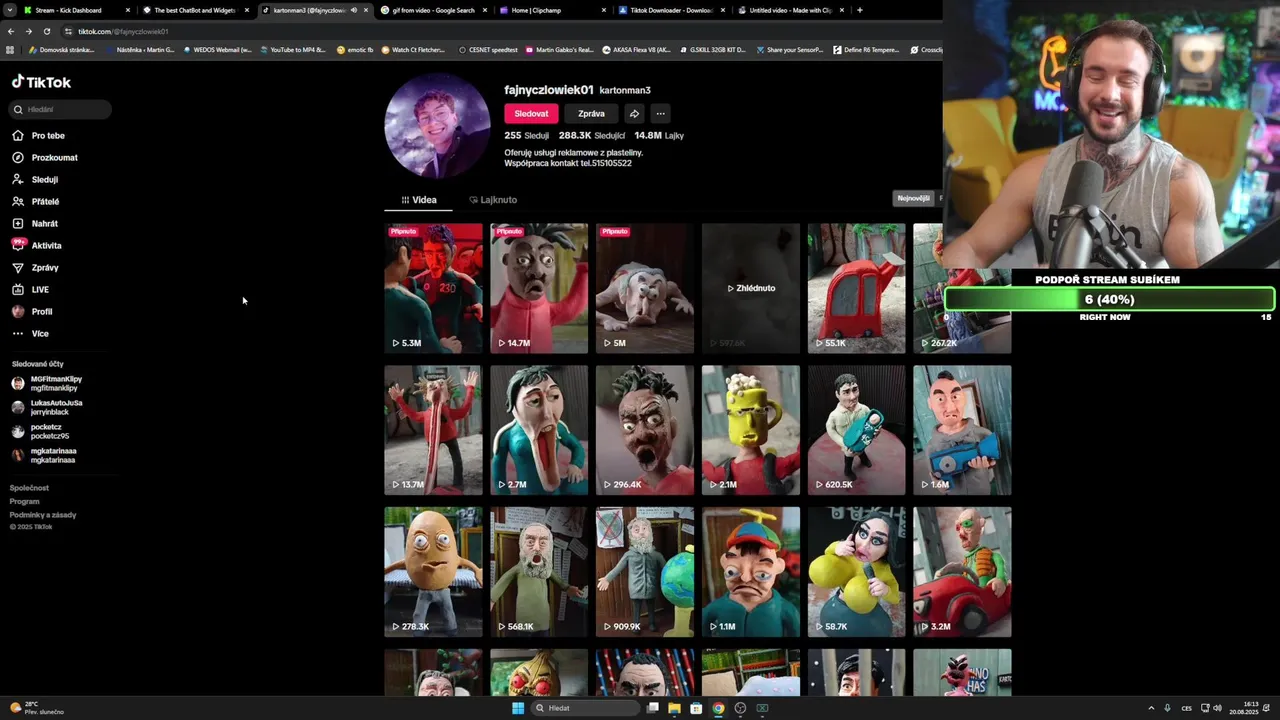
Task: Open Prozkoumat in TikTok sidebar
Action: (x=46, y=158)
